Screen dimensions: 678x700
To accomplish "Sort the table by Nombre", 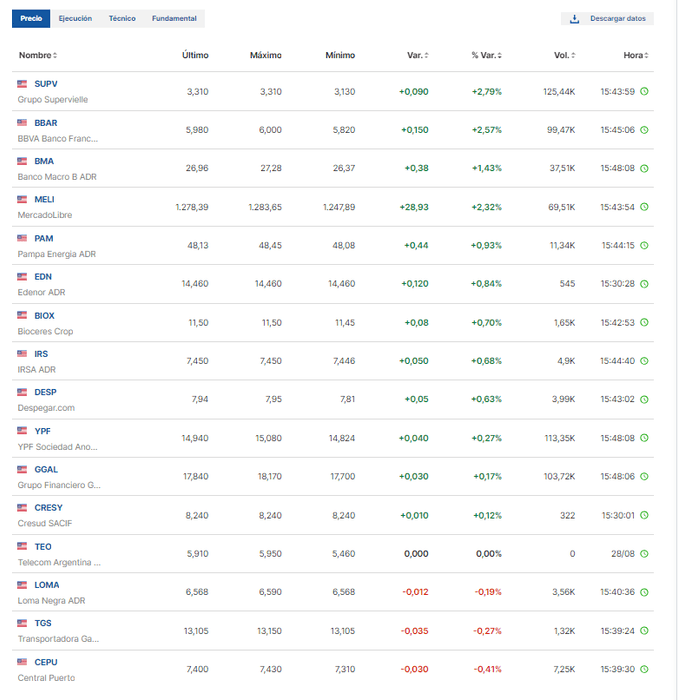I will 37,55.
